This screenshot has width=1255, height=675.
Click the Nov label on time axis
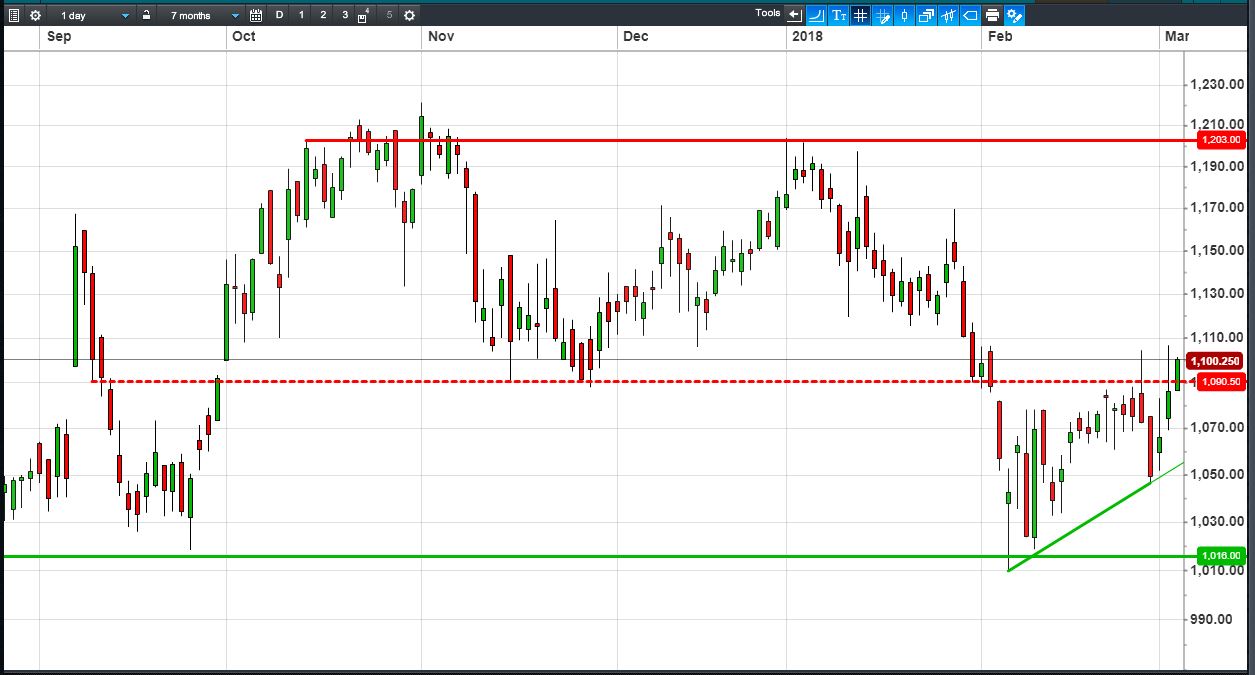pos(441,36)
